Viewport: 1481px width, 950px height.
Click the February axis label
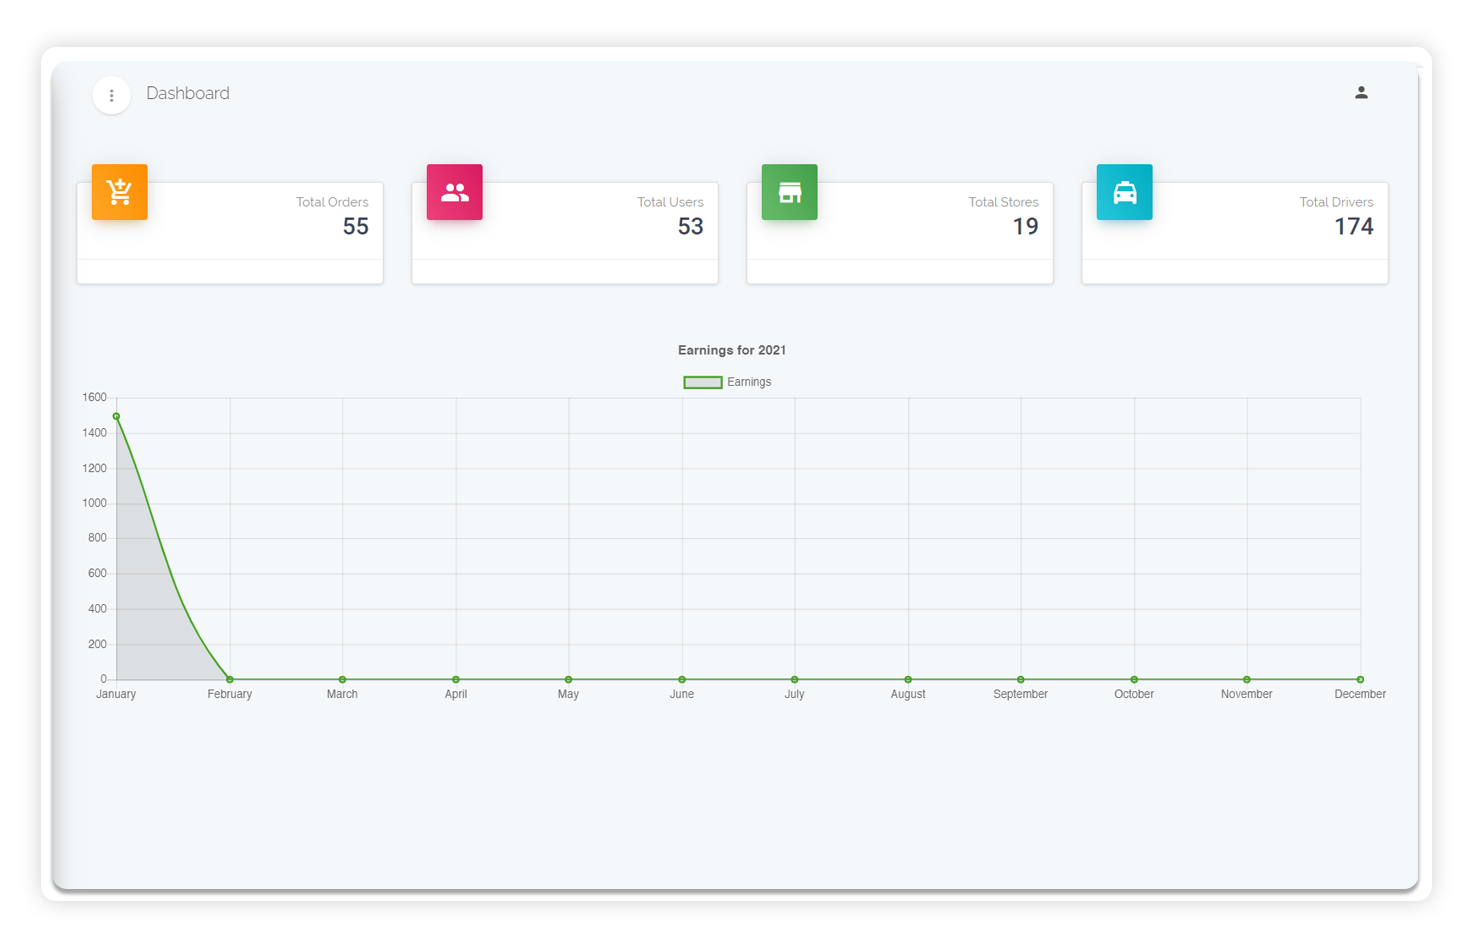230,694
